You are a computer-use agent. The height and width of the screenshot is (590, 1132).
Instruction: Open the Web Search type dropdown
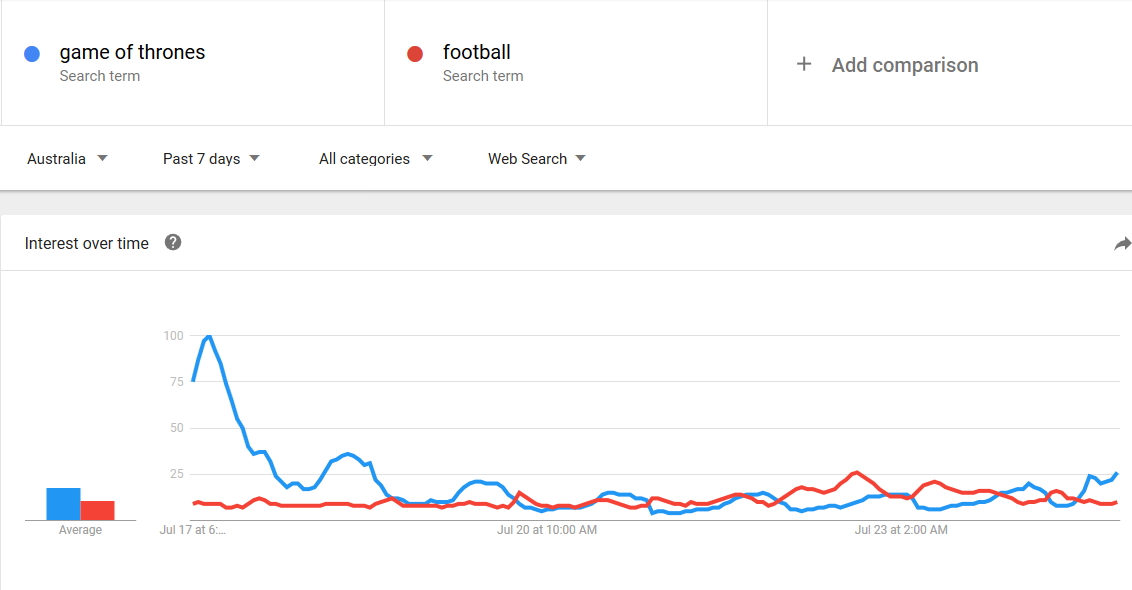pos(536,159)
